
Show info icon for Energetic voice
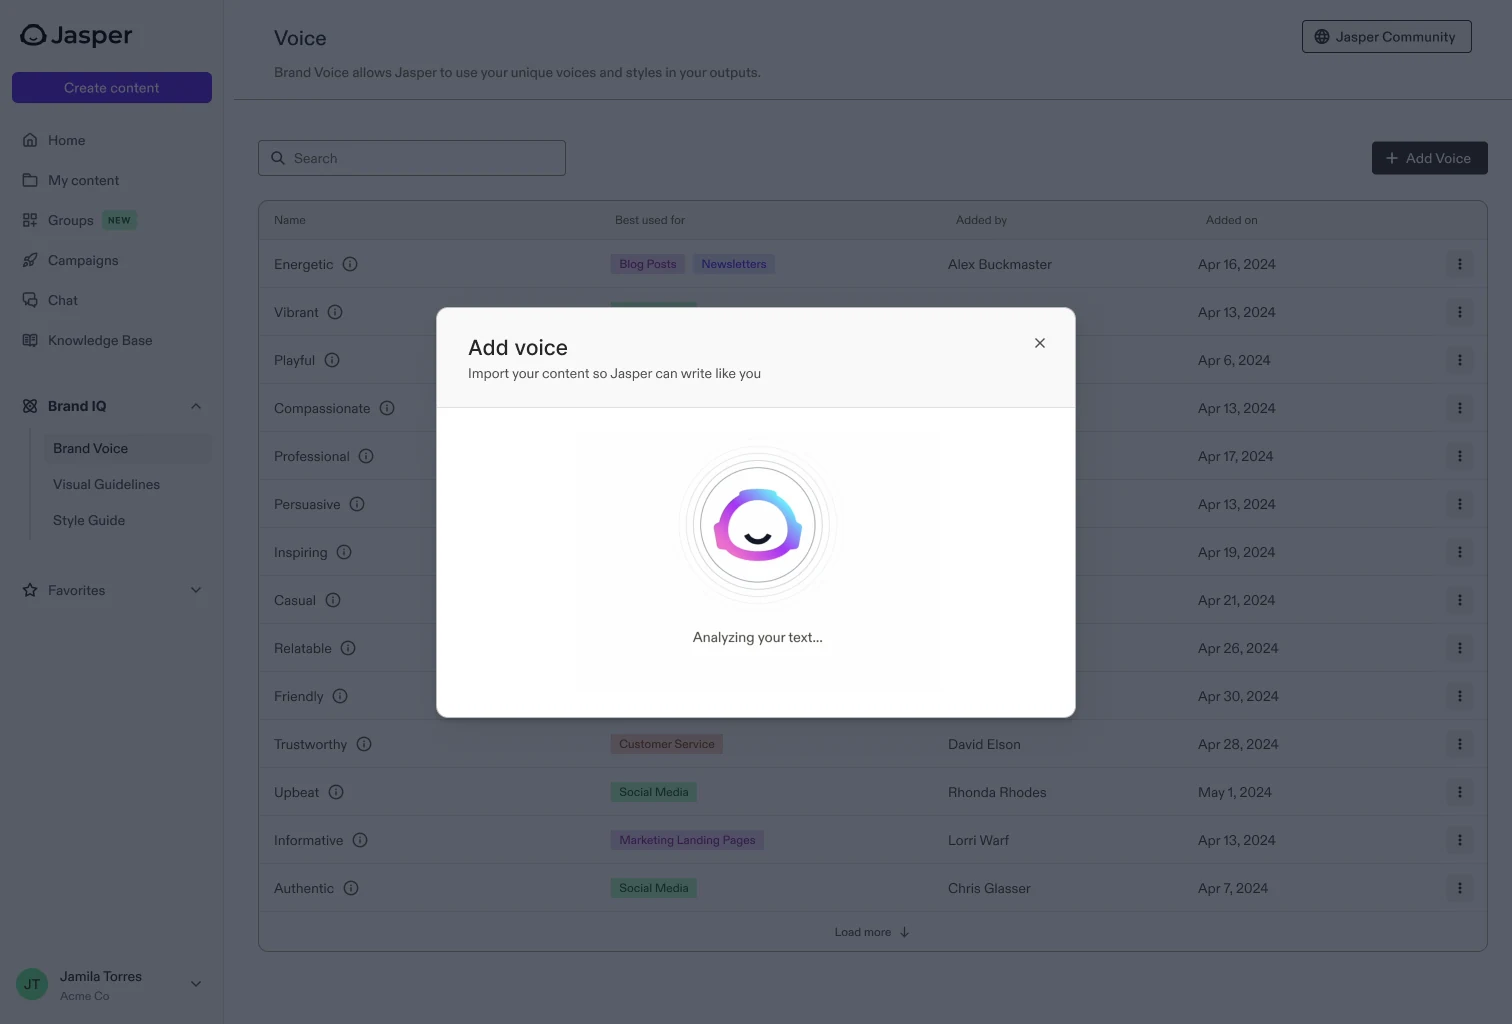350,264
